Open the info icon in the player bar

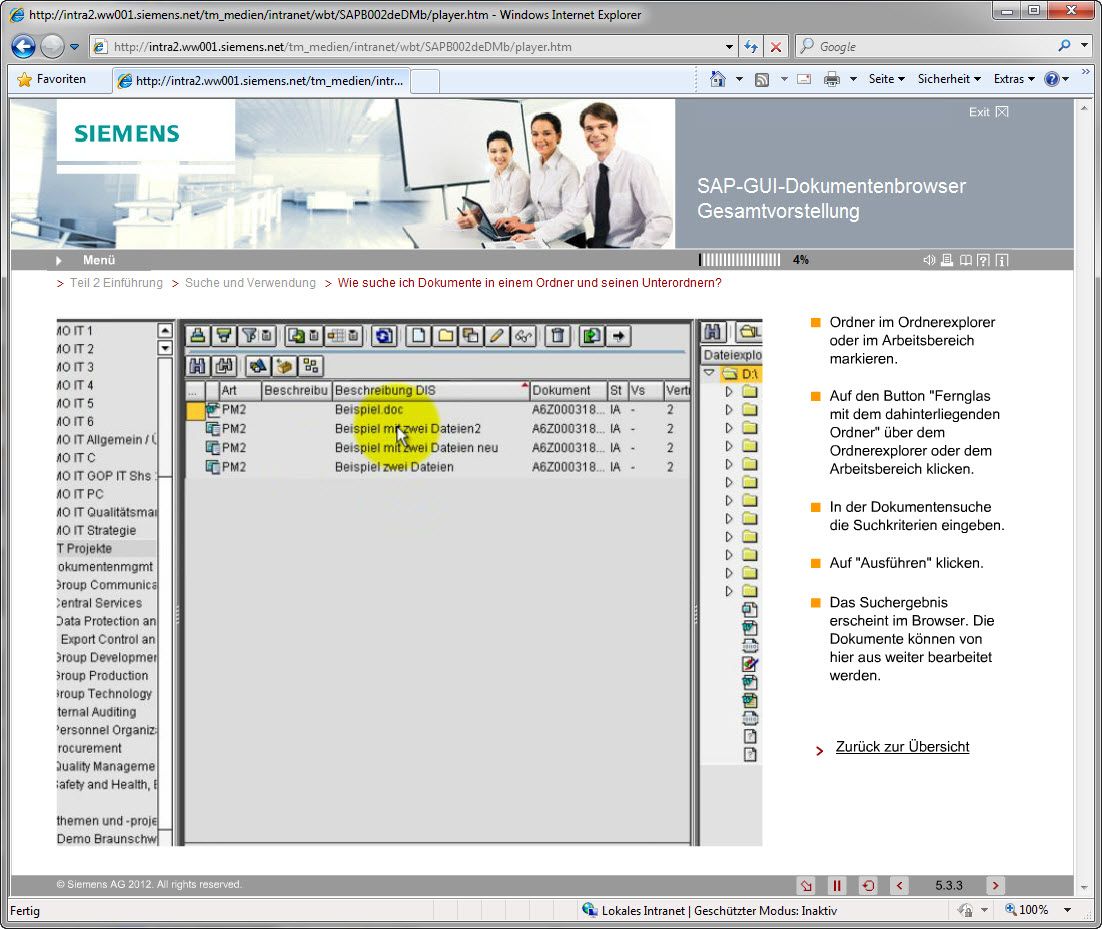point(1001,260)
